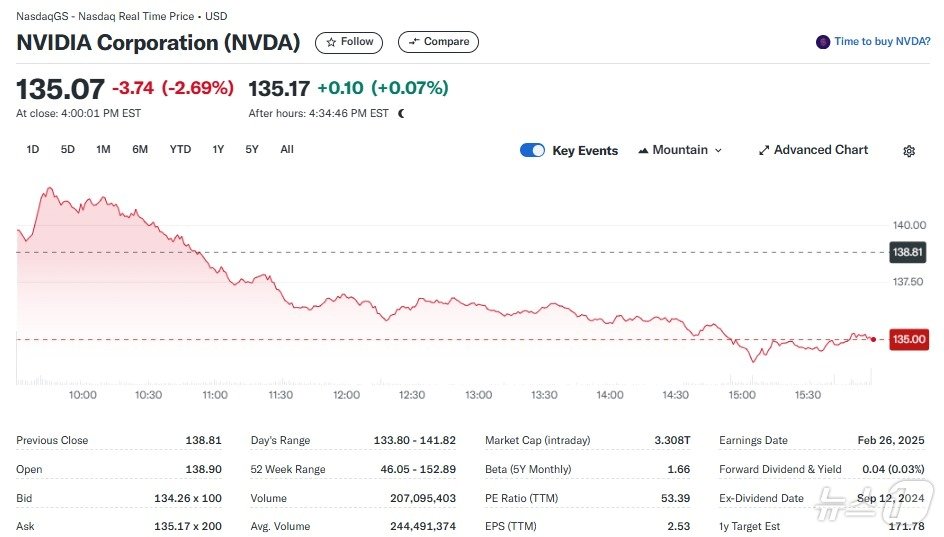Click the 135.00 current price marker

click(x=909, y=340)
